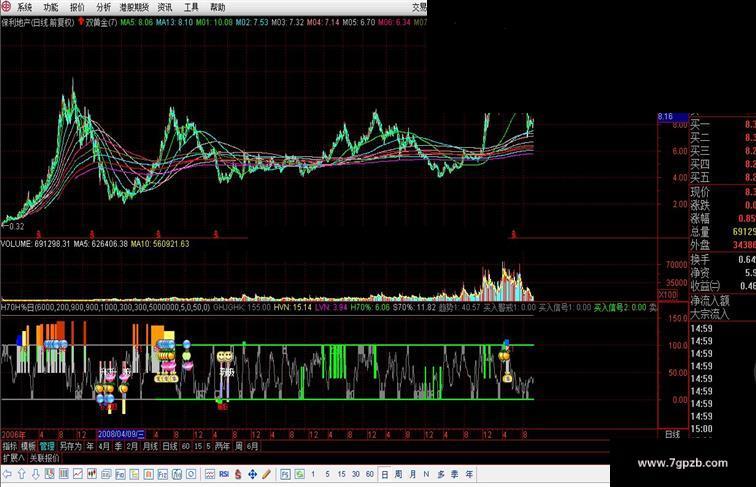
Task: Select the 日线 period tab
Action: point(170,446)
